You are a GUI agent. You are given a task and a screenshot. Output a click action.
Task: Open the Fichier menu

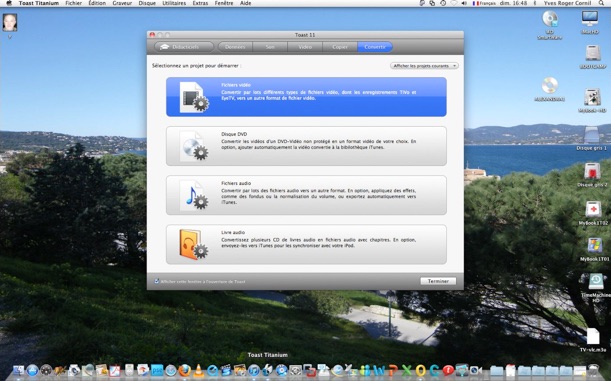point(74,3)
